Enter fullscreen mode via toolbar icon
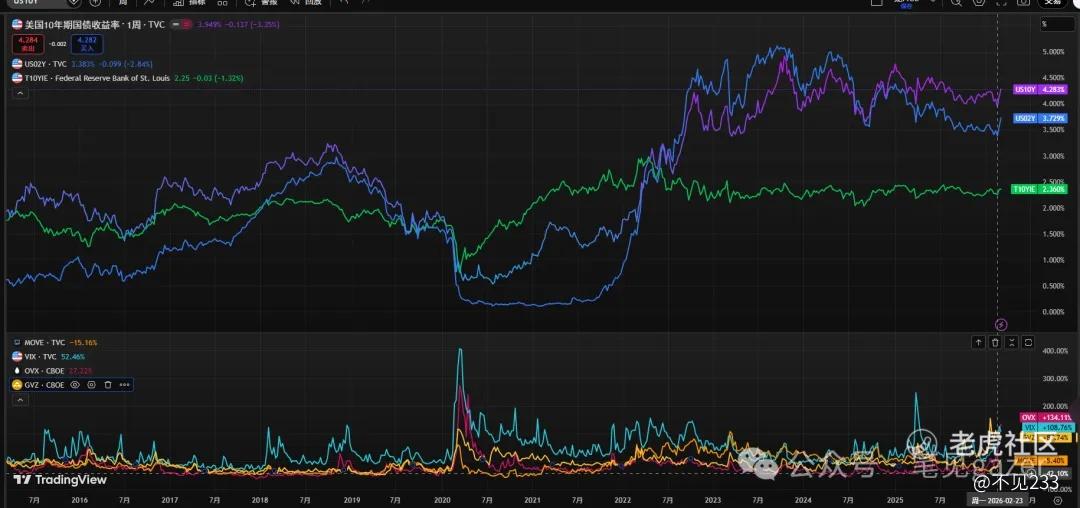 click(x=1000, y=3)
